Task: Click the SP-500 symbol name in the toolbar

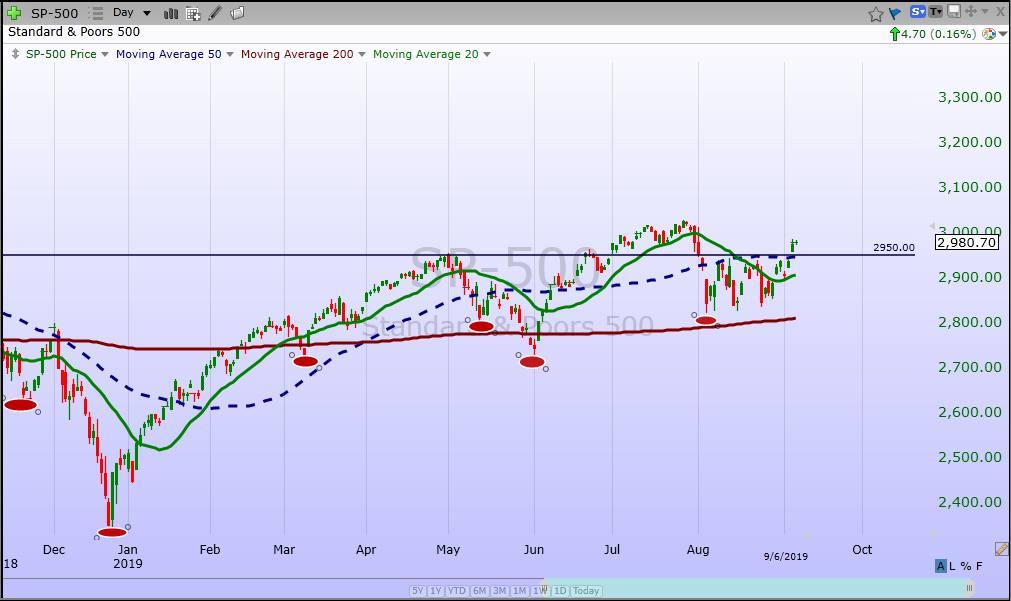Action: click(54, 13)
